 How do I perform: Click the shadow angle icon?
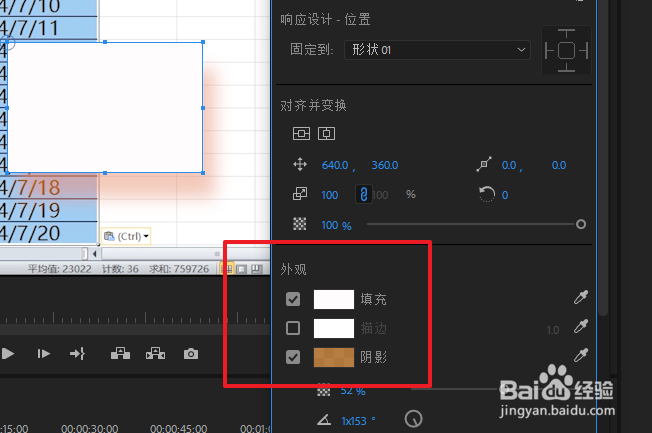coord(324,420)
